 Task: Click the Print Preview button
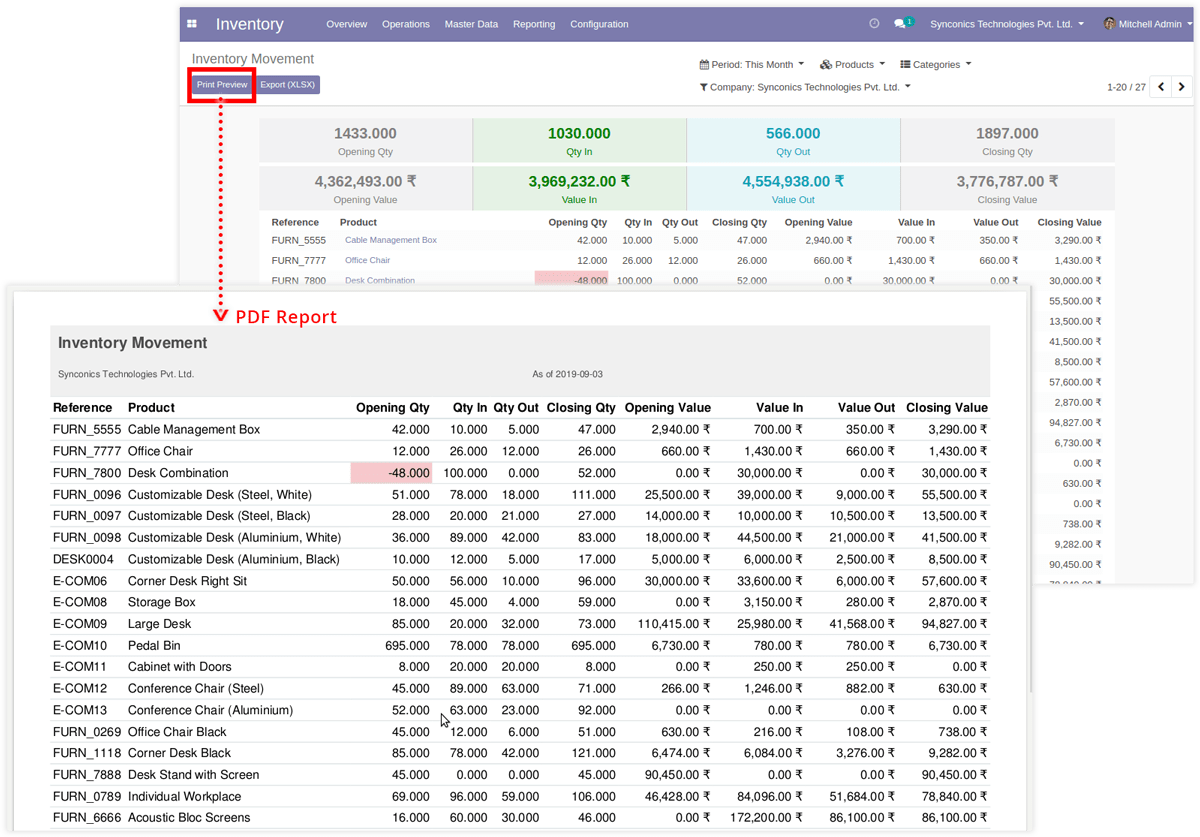point(222,85)
